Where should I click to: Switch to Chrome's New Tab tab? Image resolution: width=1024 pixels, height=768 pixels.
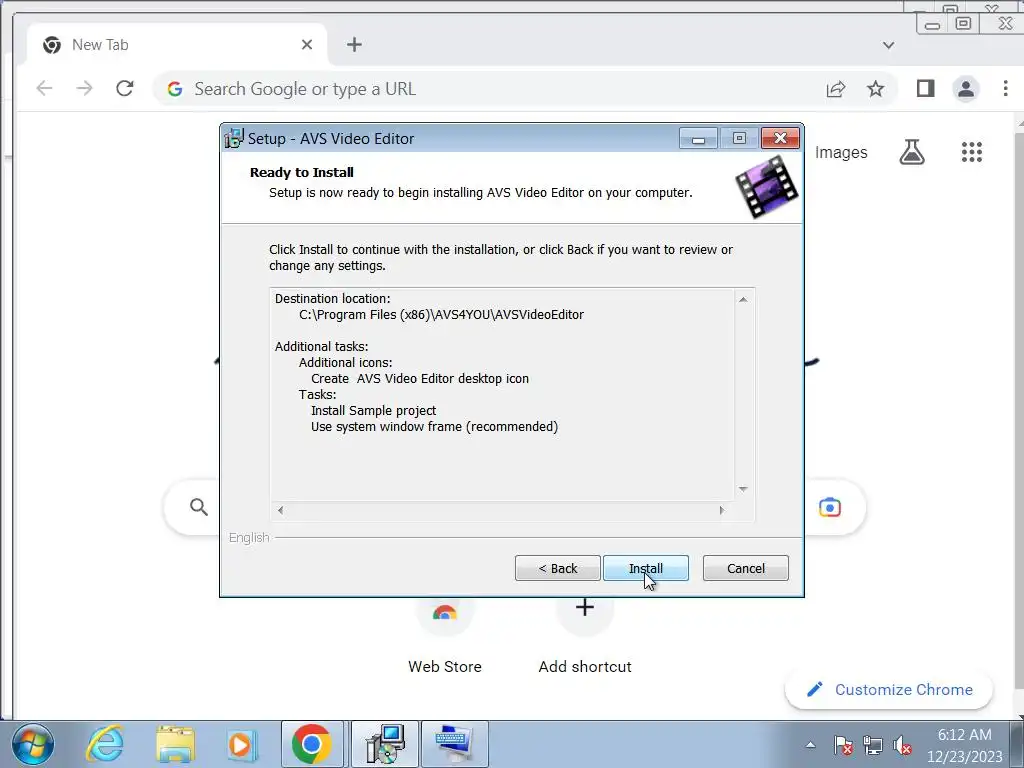point(176,44)
